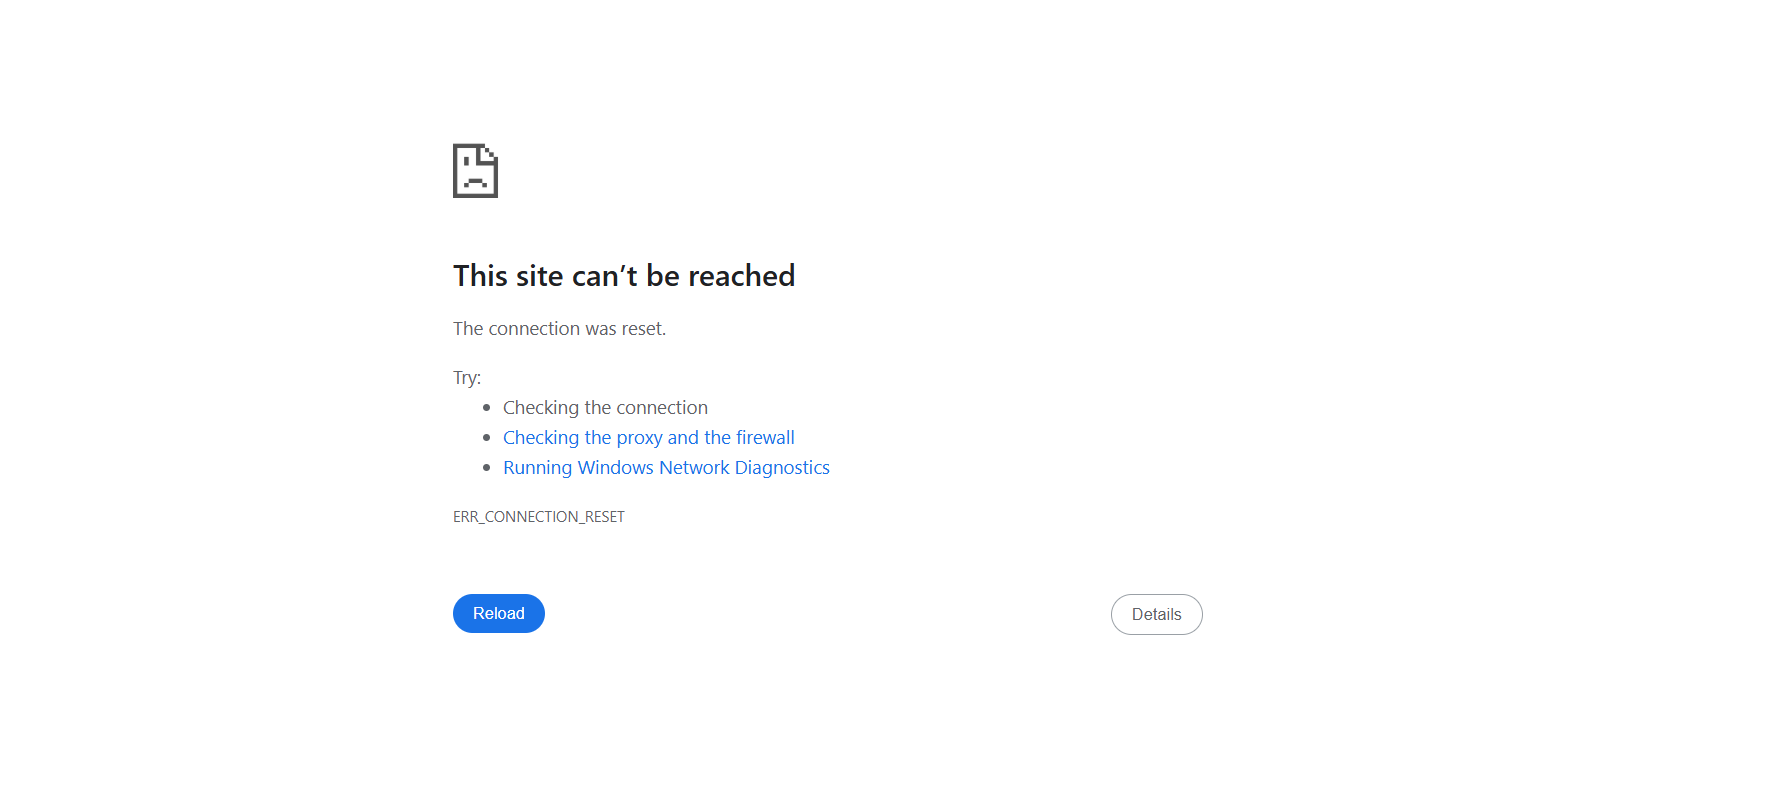
Task: Click the word "RESET" in the error code
Action: [604, 516]
